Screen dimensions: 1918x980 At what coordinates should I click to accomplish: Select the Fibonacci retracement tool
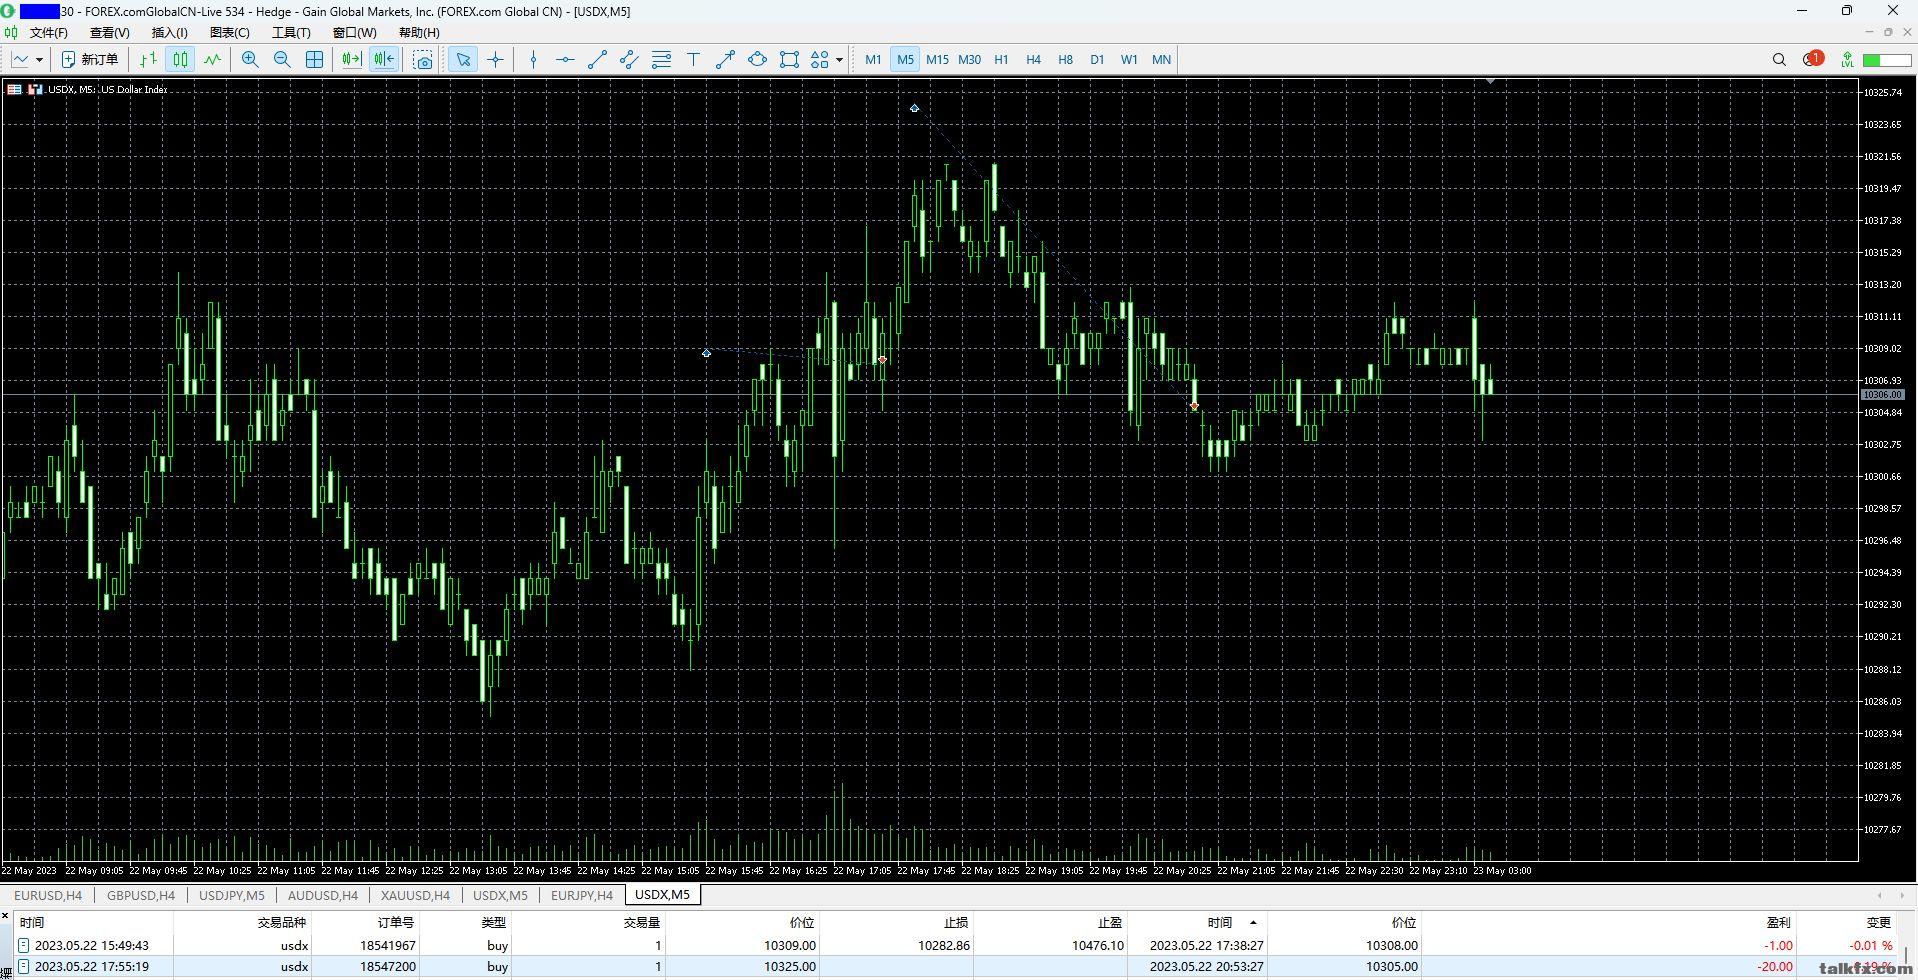(661, 60)
